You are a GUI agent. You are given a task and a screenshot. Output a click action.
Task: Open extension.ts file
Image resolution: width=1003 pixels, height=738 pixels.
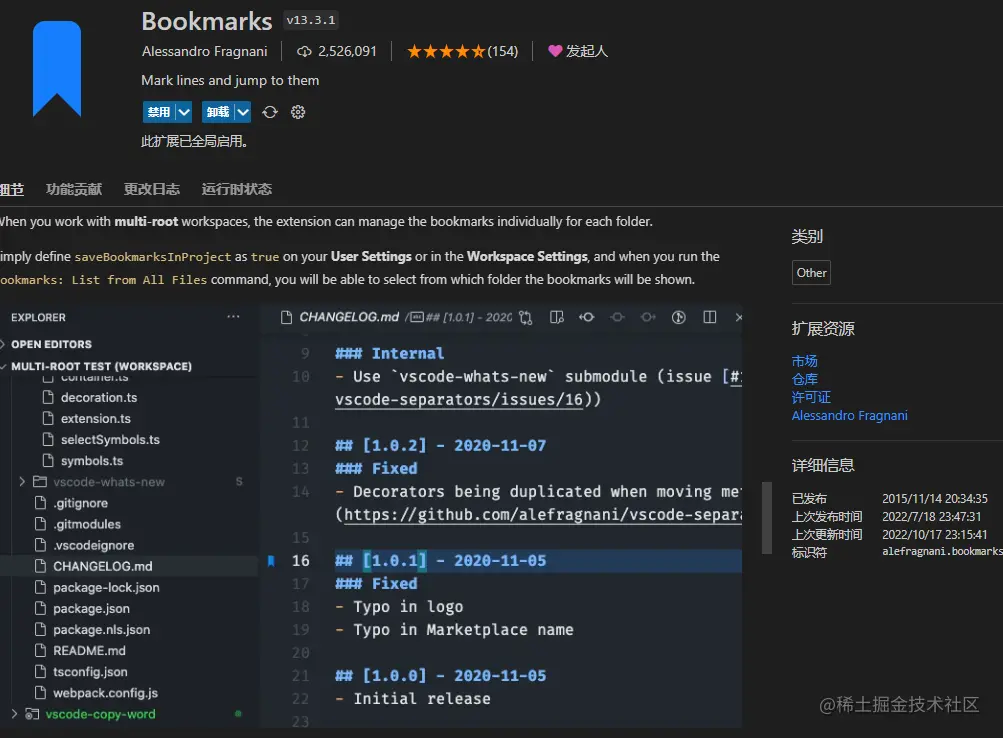coord(95,419)
